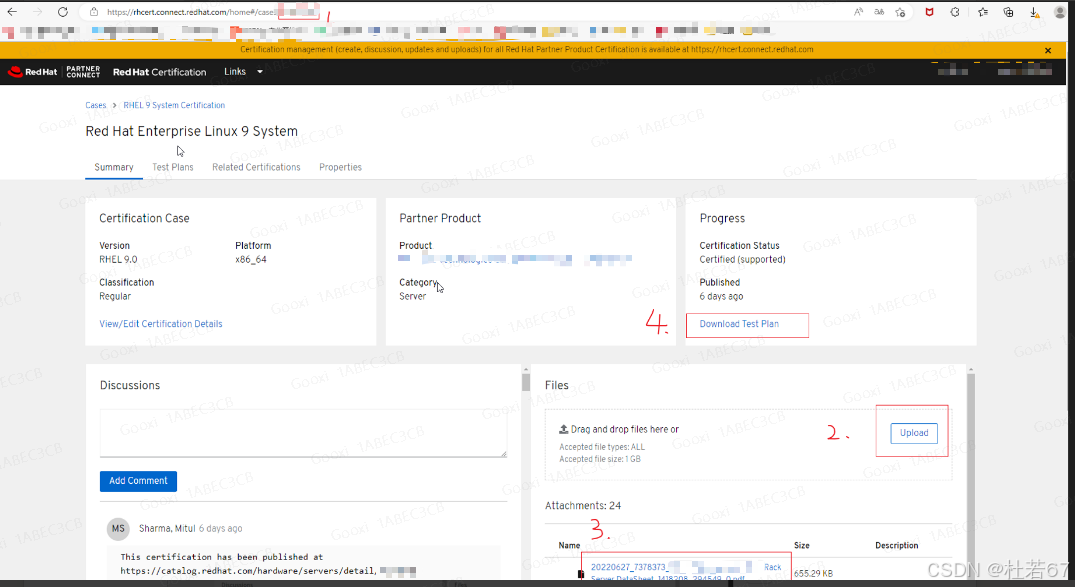Open the Favorites list icon

tap(982, 12)
